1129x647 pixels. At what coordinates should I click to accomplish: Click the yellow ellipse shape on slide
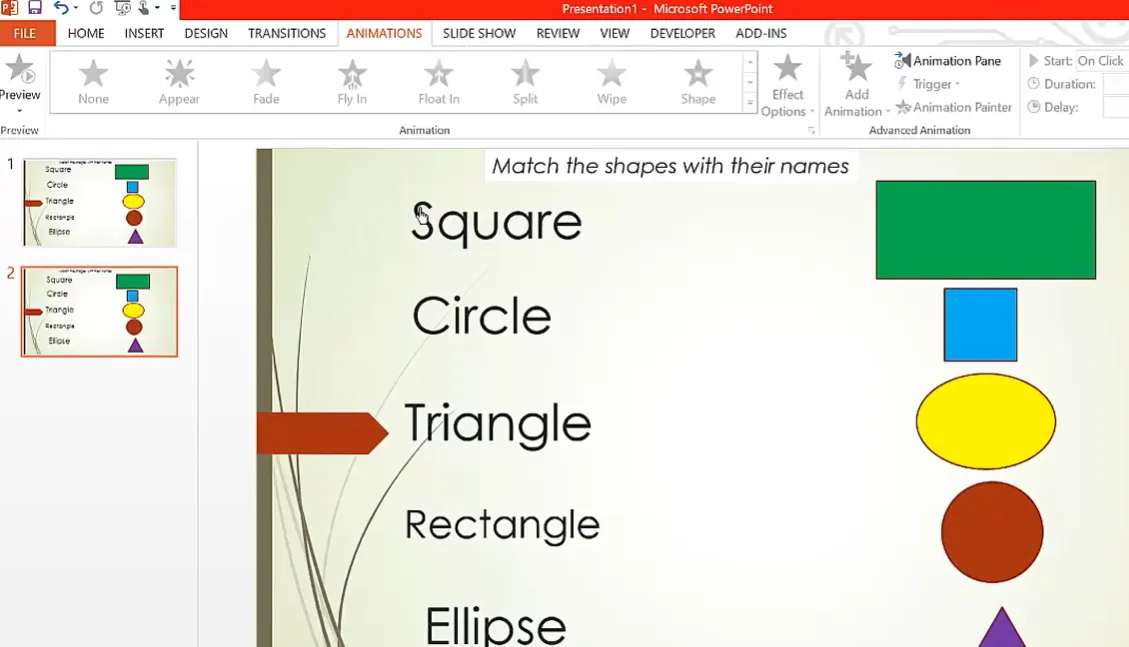985,421
